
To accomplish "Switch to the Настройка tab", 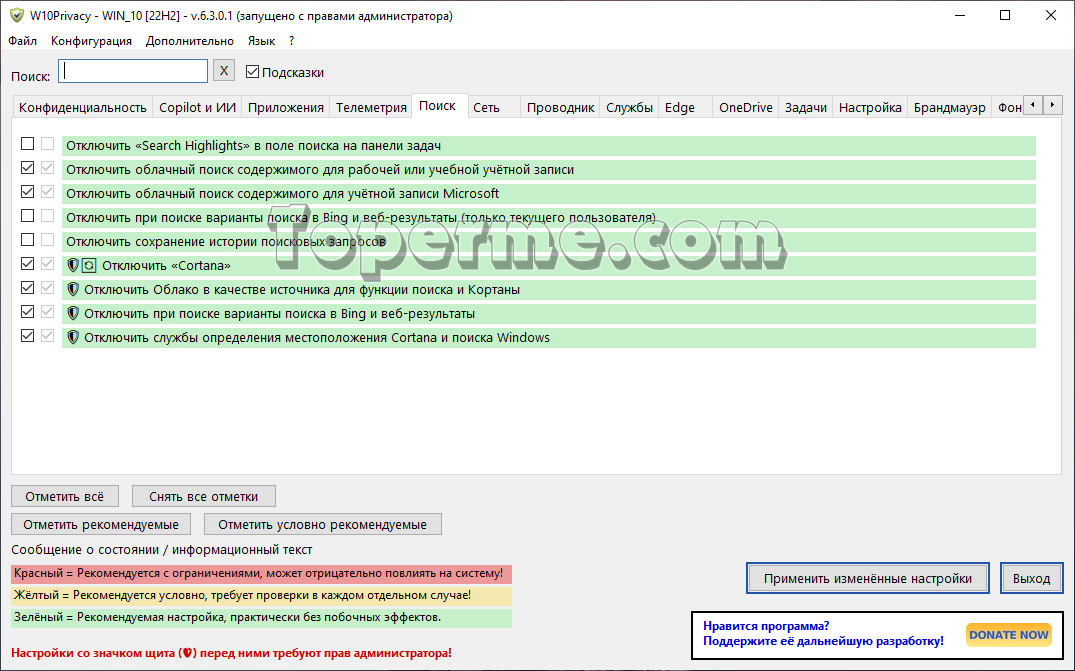I will click(870, 108).
